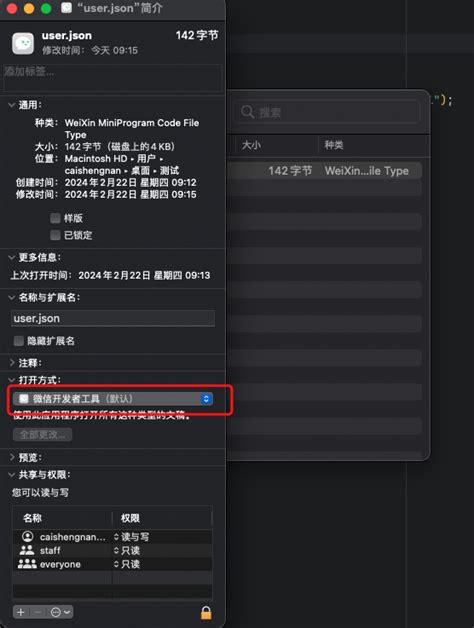Click the user.json filename field
Screen dimensions: 474x628
[x=113, y=318]
